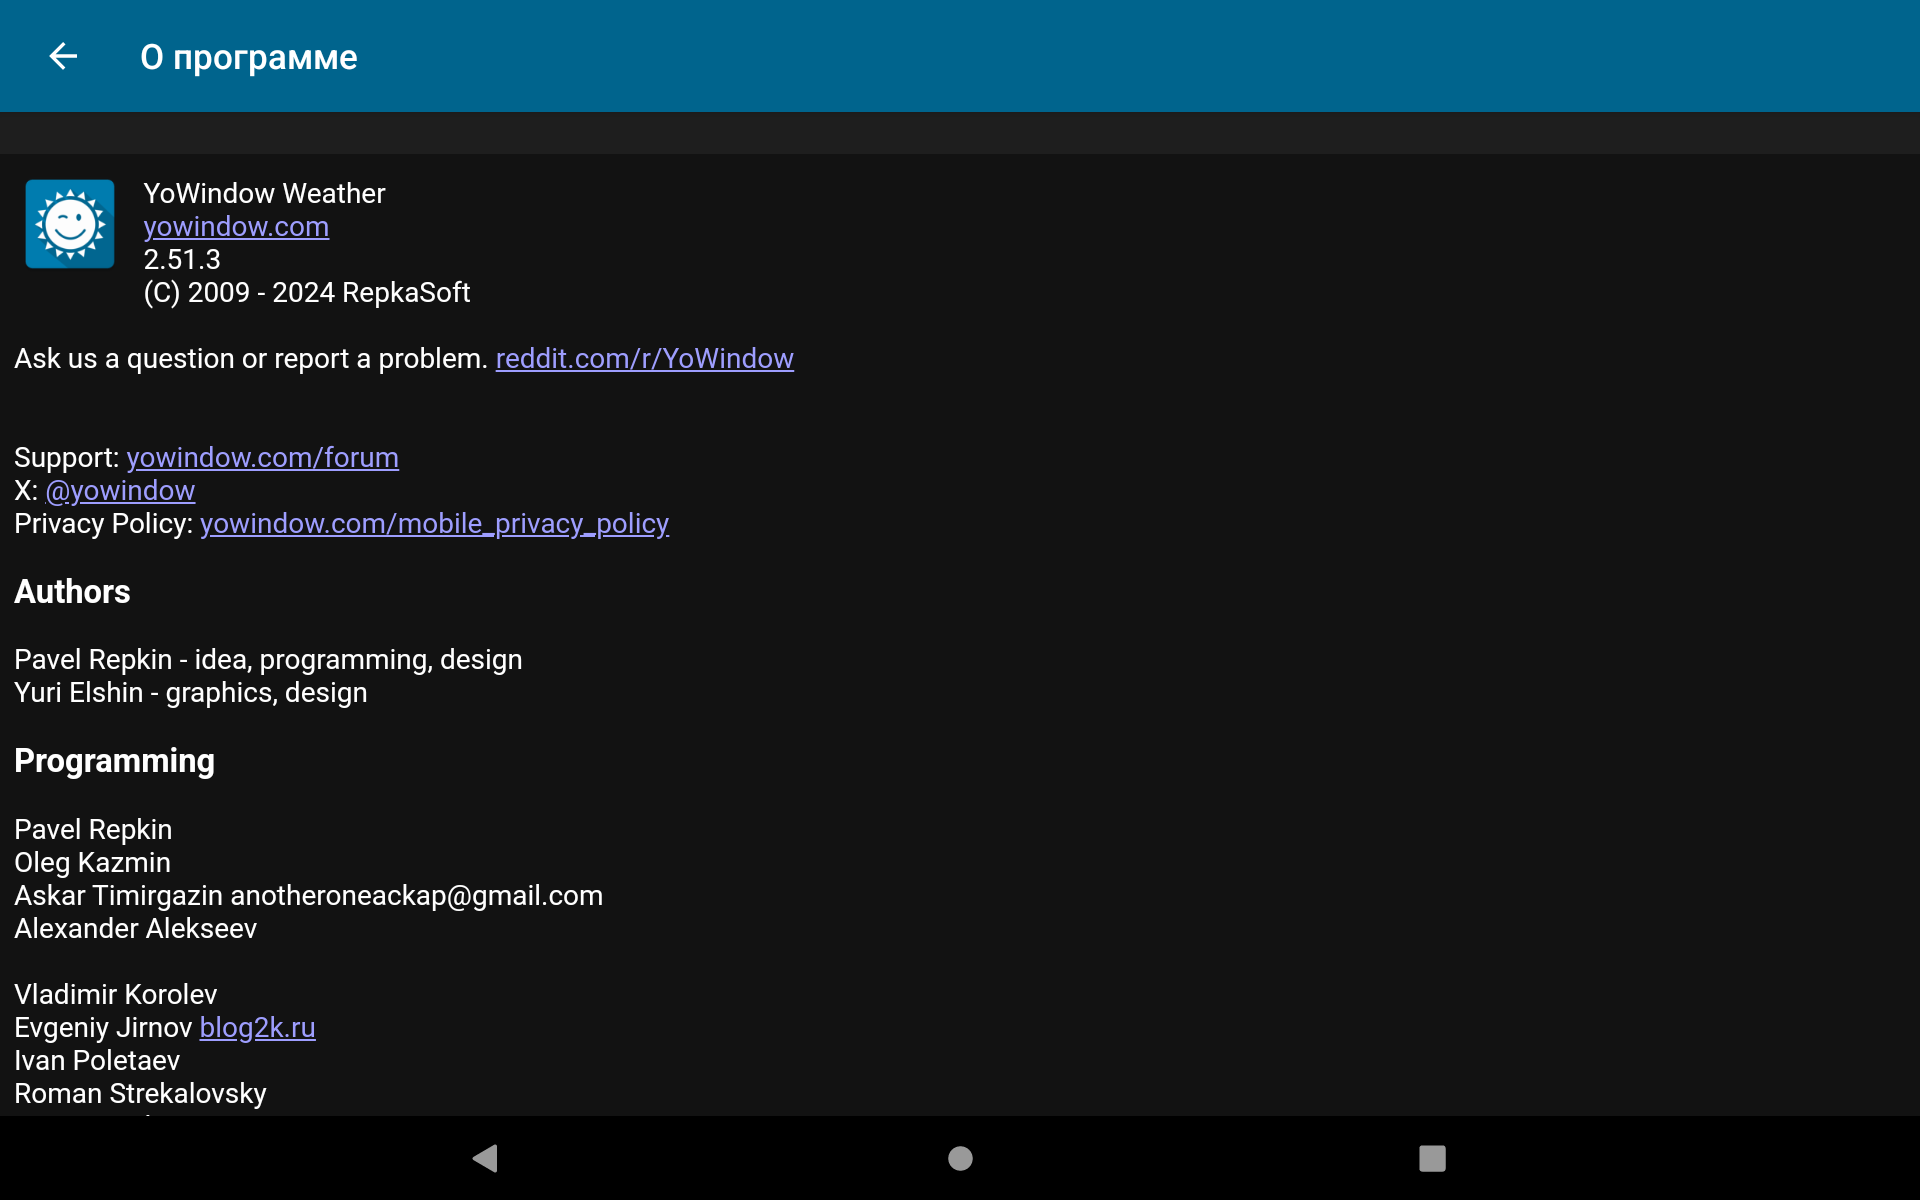Tap "Pavel Repkin - idea, programming, design"
This screenshot has width=1920, height=1200.
tap(268, 660)
